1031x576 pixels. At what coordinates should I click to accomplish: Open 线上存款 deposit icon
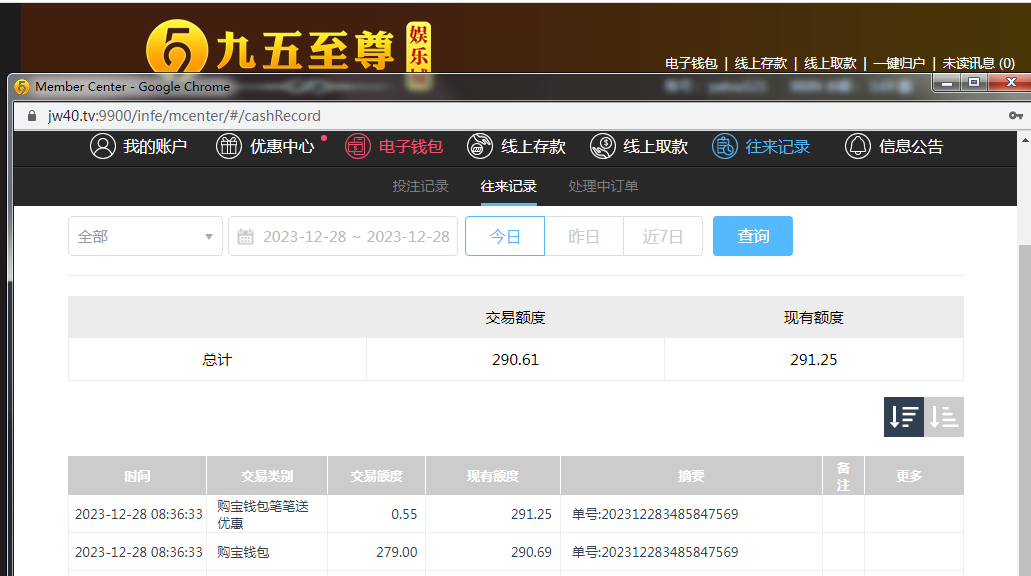pos(480,147)
